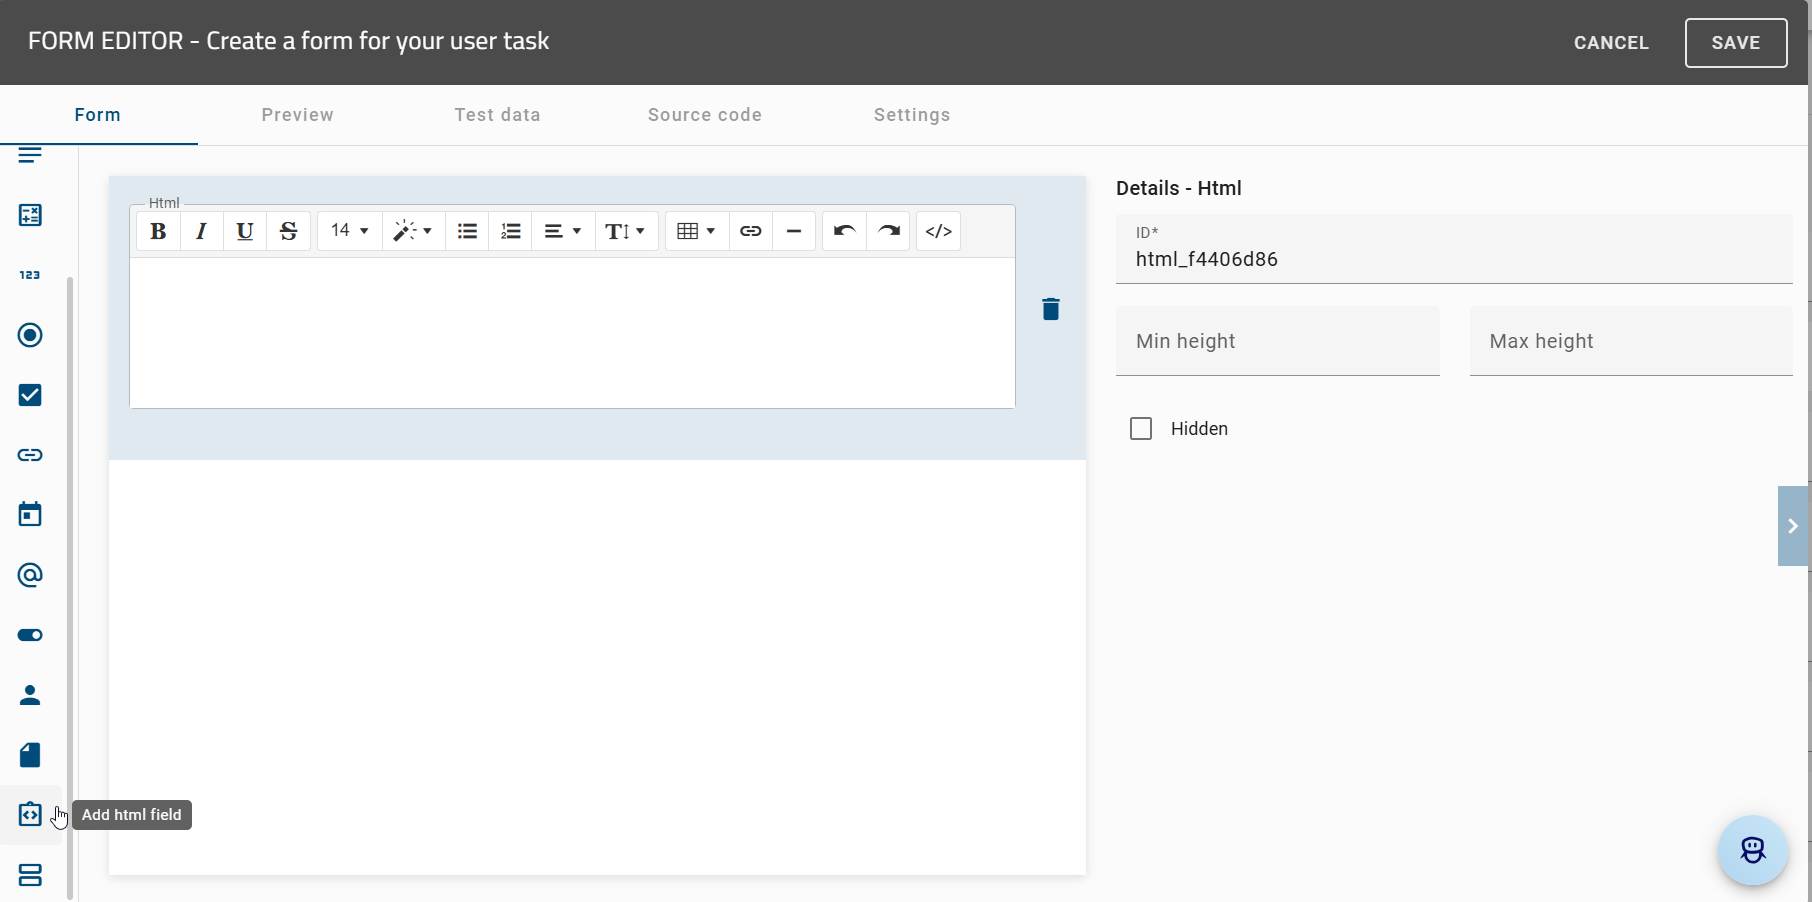Add a text area field from sidebar
Screen dimensions: 1812x902
tap(30, 155)
